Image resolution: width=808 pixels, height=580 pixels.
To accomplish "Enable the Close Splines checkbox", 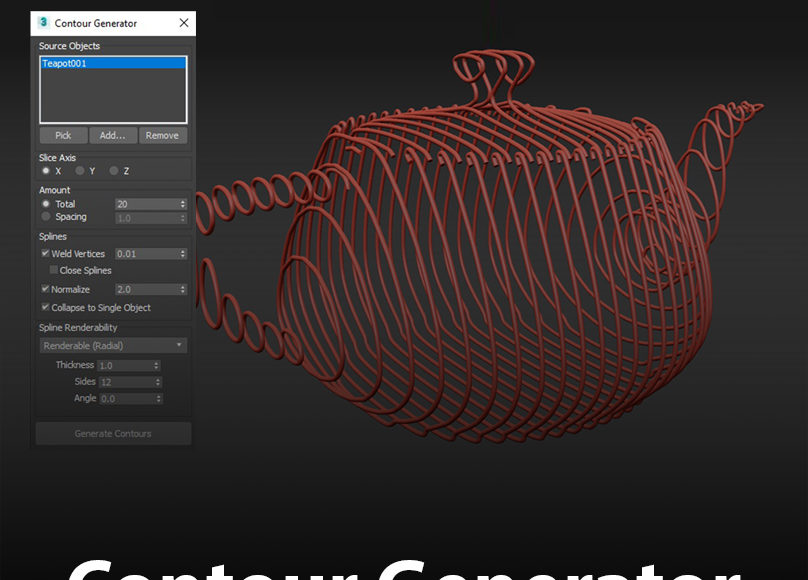I will coord(54,271).
